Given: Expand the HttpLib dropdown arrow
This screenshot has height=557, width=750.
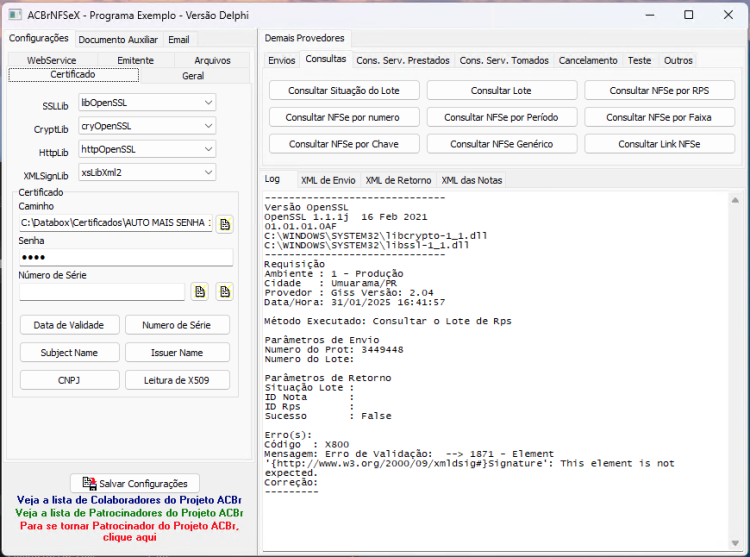Looking at the screenshot, I should pos(209,149).
